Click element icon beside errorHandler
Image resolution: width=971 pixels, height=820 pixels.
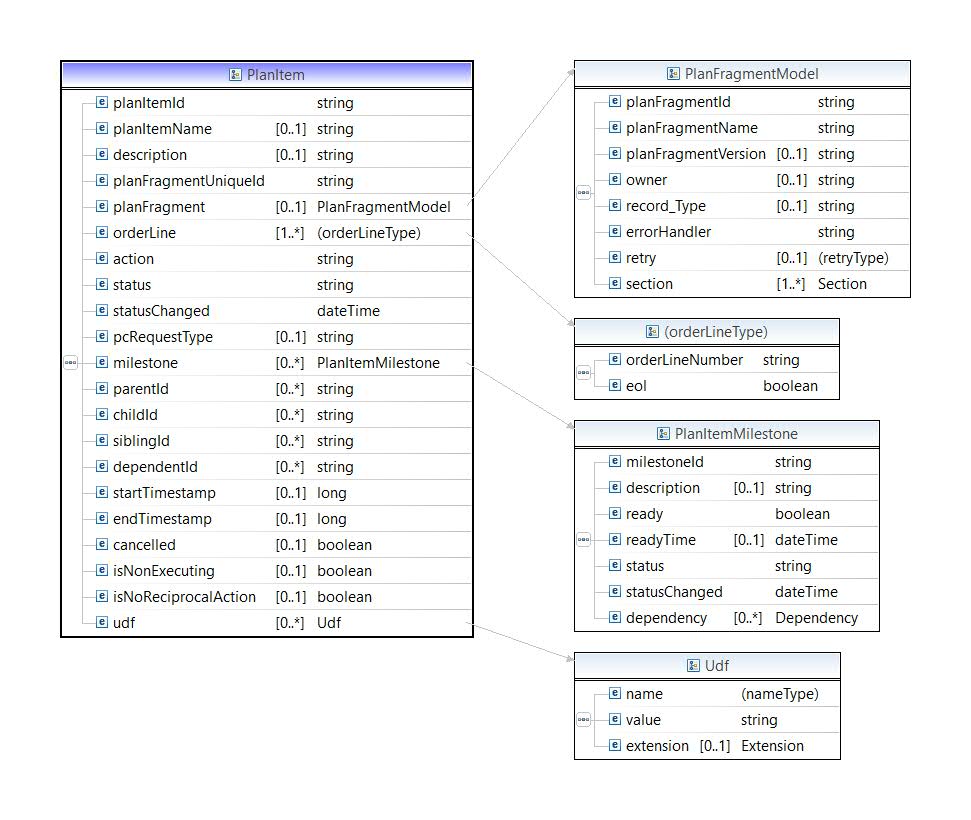click(615, 231)
